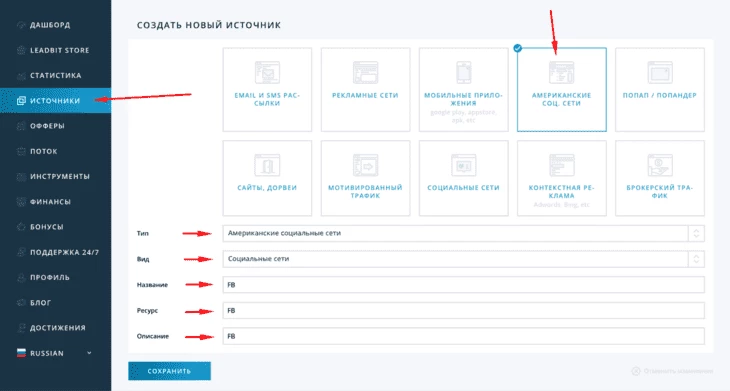Choose the Контекстная реклама source card
The width and height of the screenshot is (730, 391).
[561, 178]
